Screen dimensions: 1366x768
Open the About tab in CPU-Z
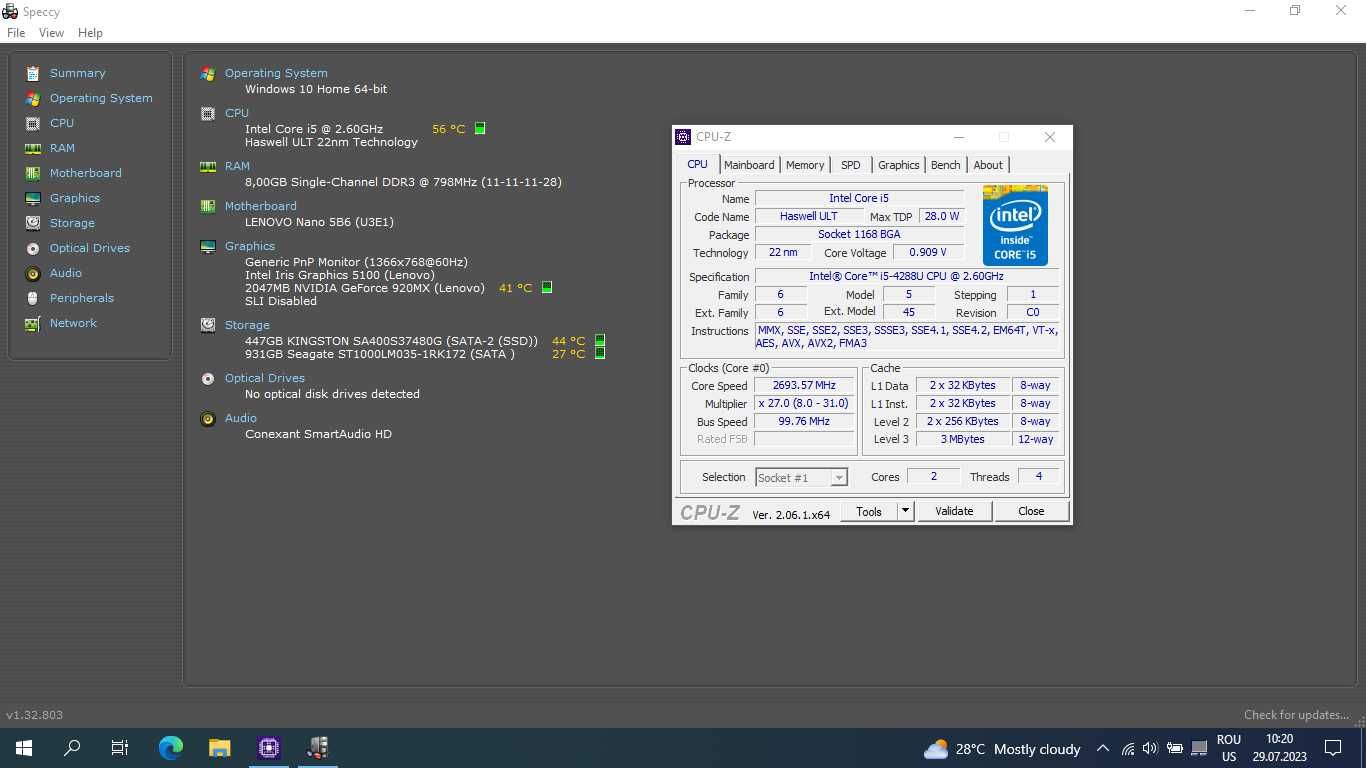point(988,165)
